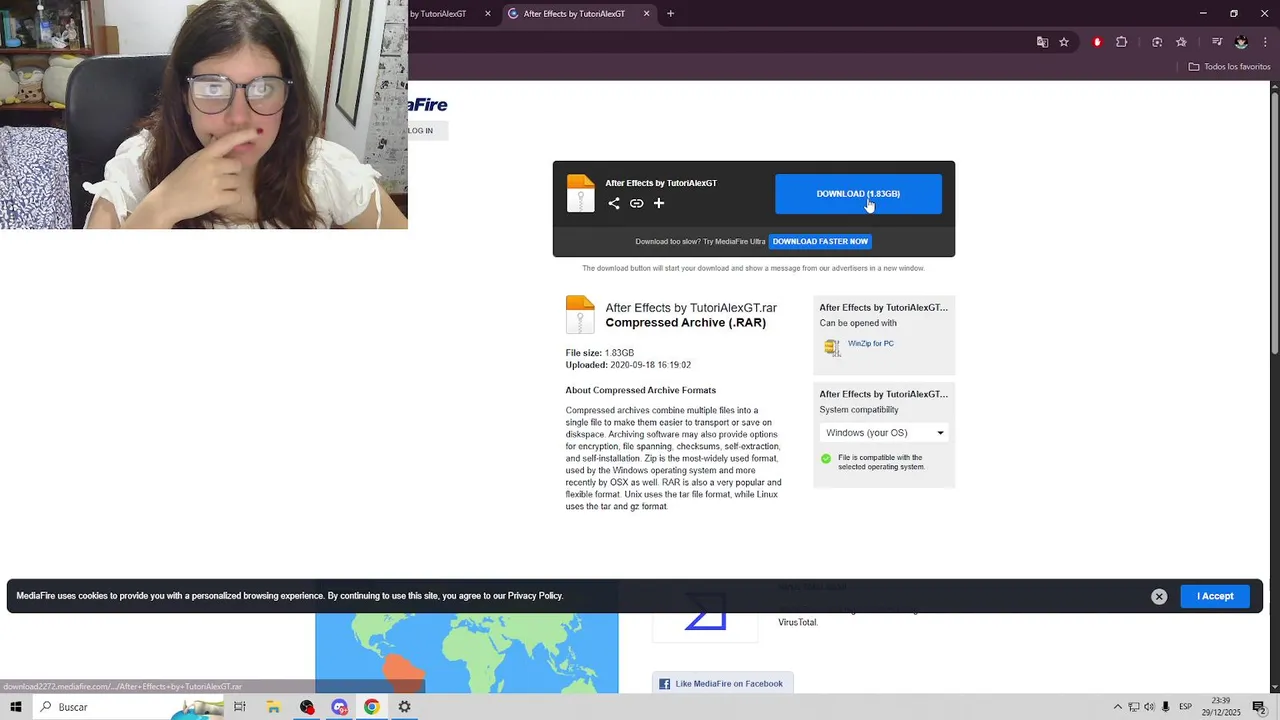Image resolution: width=1280 pixels, height=720 pixels.
Task: Click the red hand ad blocker extension icon
Action: tap(1097, 42)
